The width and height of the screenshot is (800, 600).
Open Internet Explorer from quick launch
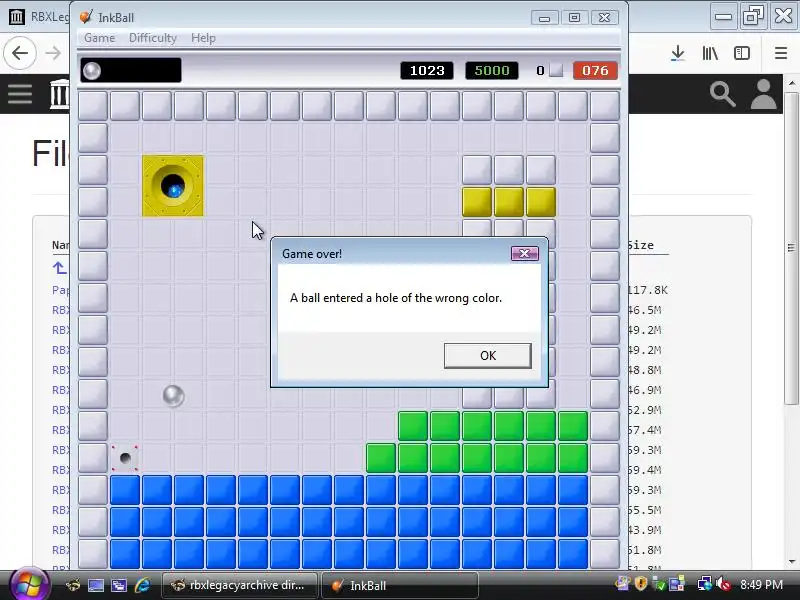[x=142, y=585]
